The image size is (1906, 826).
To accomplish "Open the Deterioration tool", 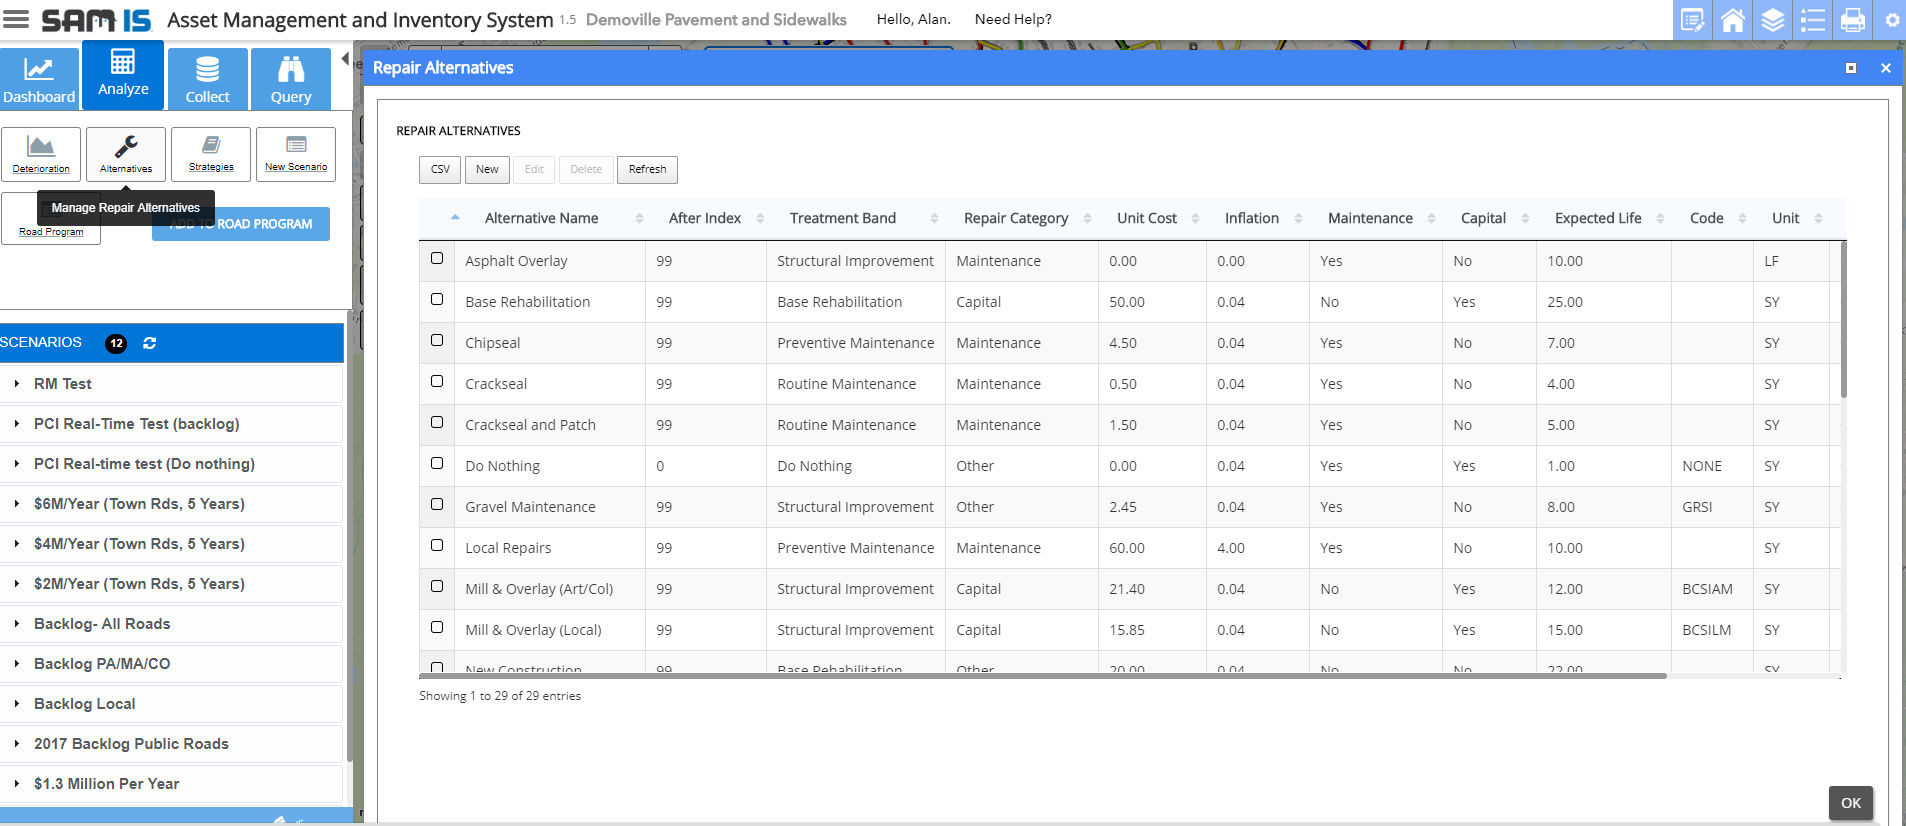I will pos(41,154).
